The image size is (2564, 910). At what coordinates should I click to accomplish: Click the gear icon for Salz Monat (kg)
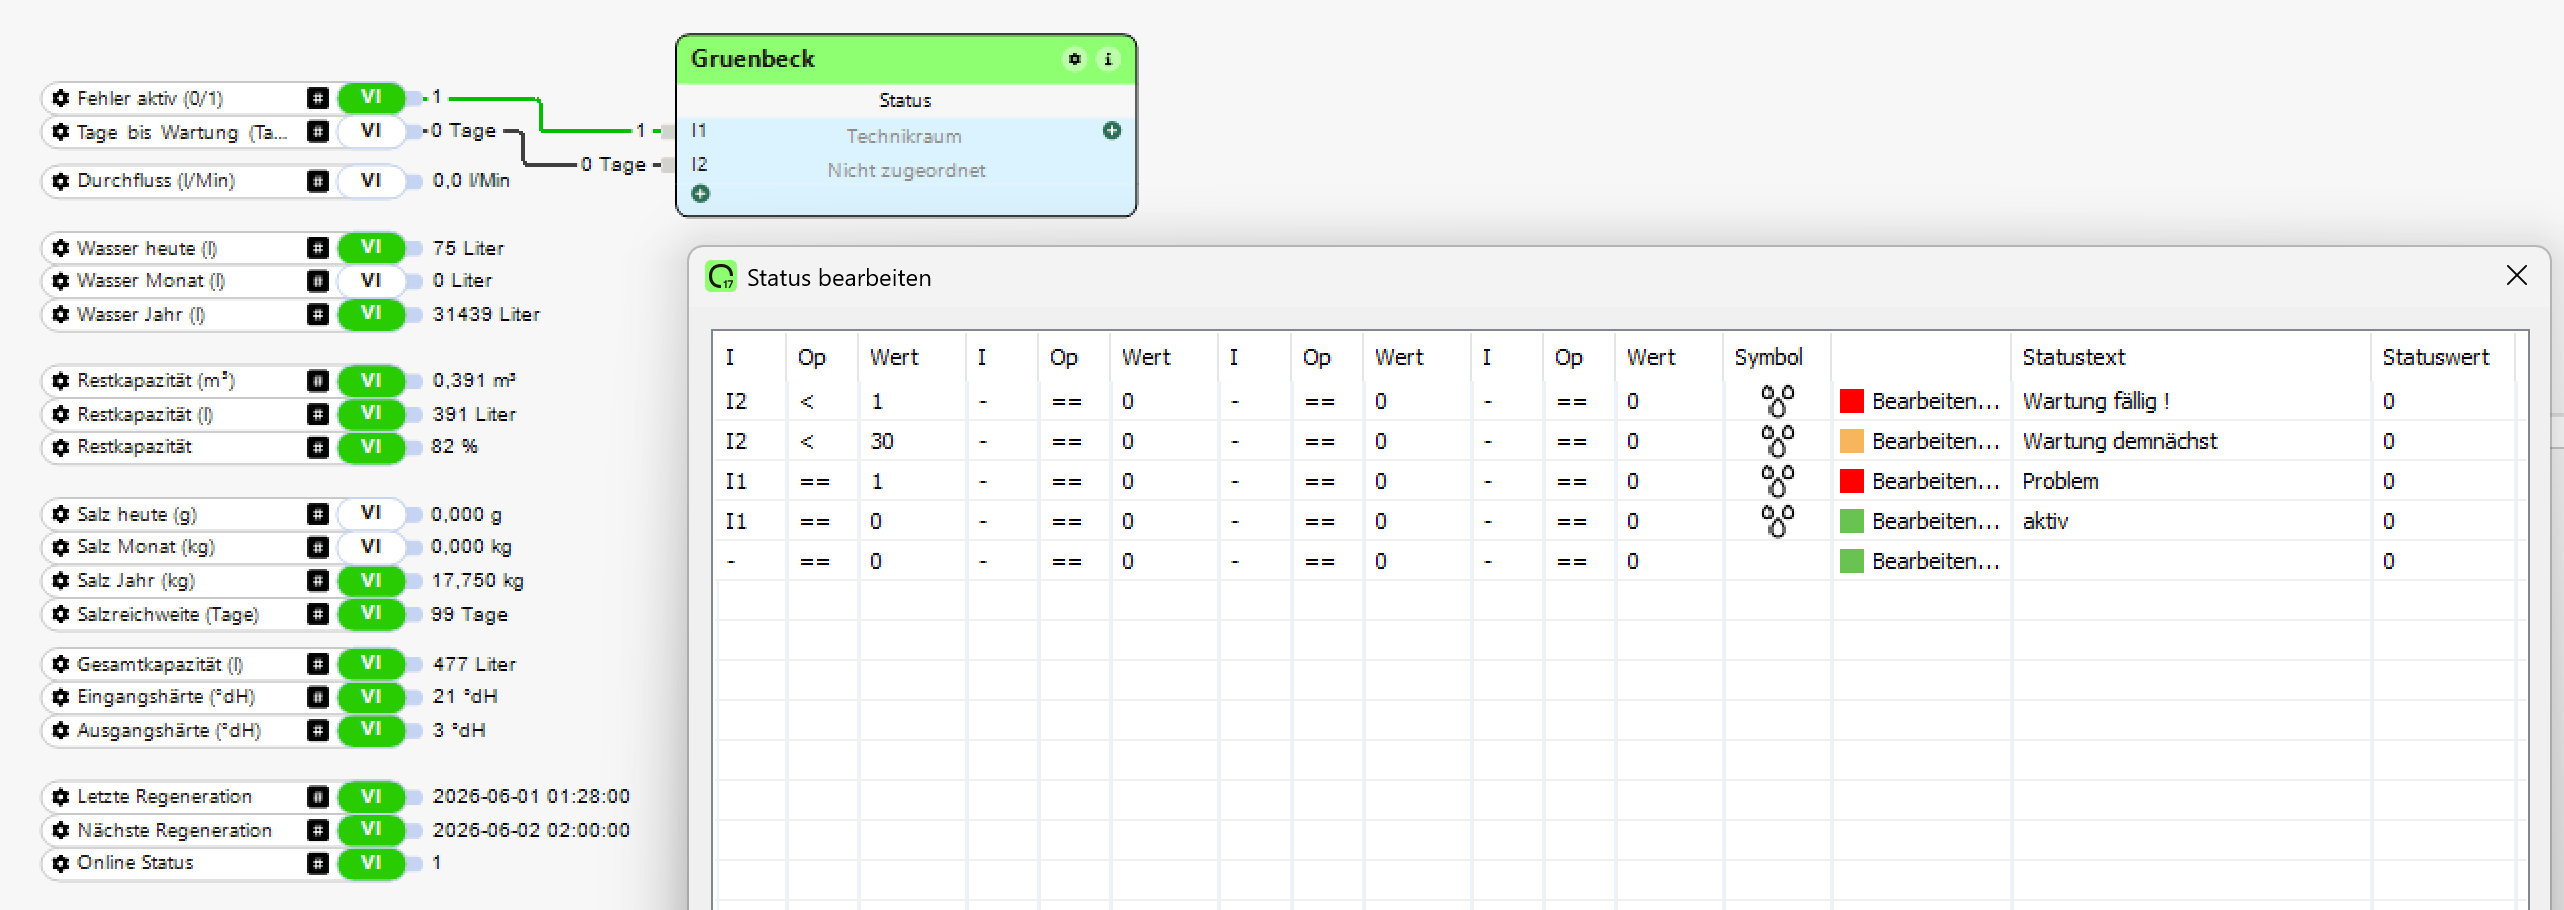(61, 548)
